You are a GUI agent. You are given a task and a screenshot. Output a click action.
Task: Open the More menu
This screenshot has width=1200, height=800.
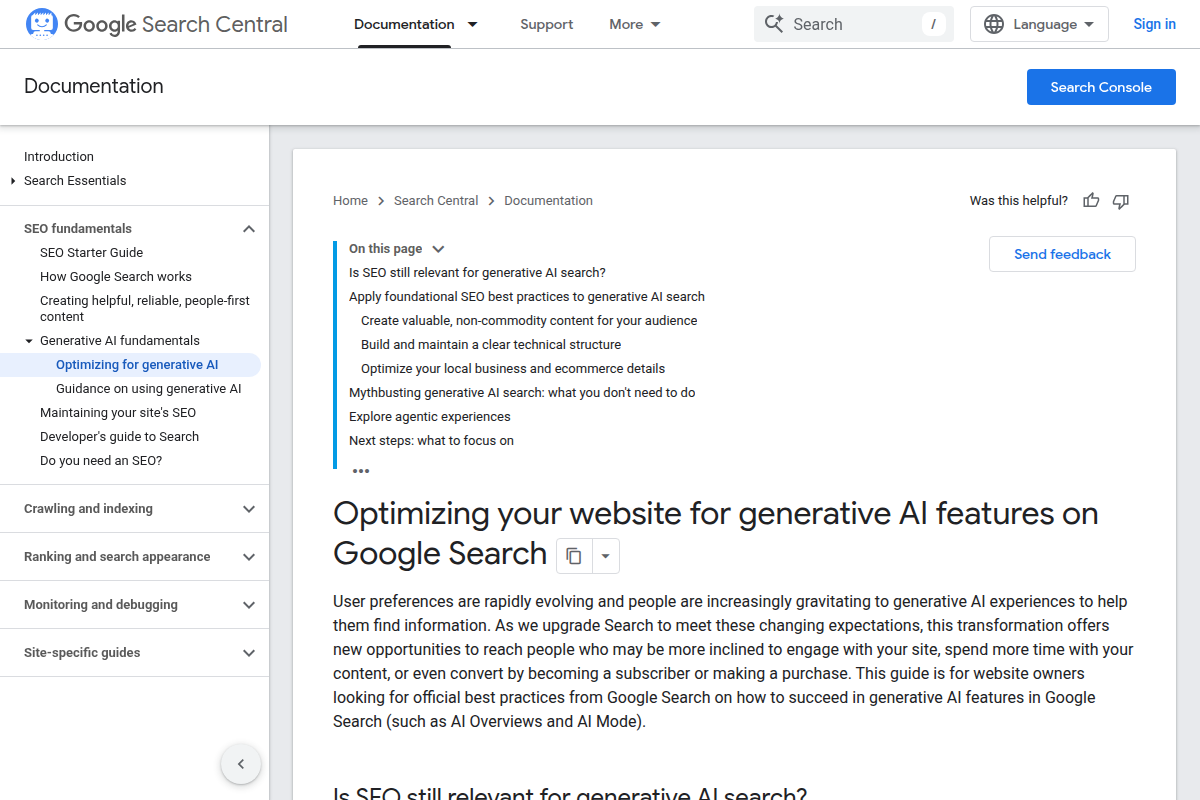pos(635,24)
